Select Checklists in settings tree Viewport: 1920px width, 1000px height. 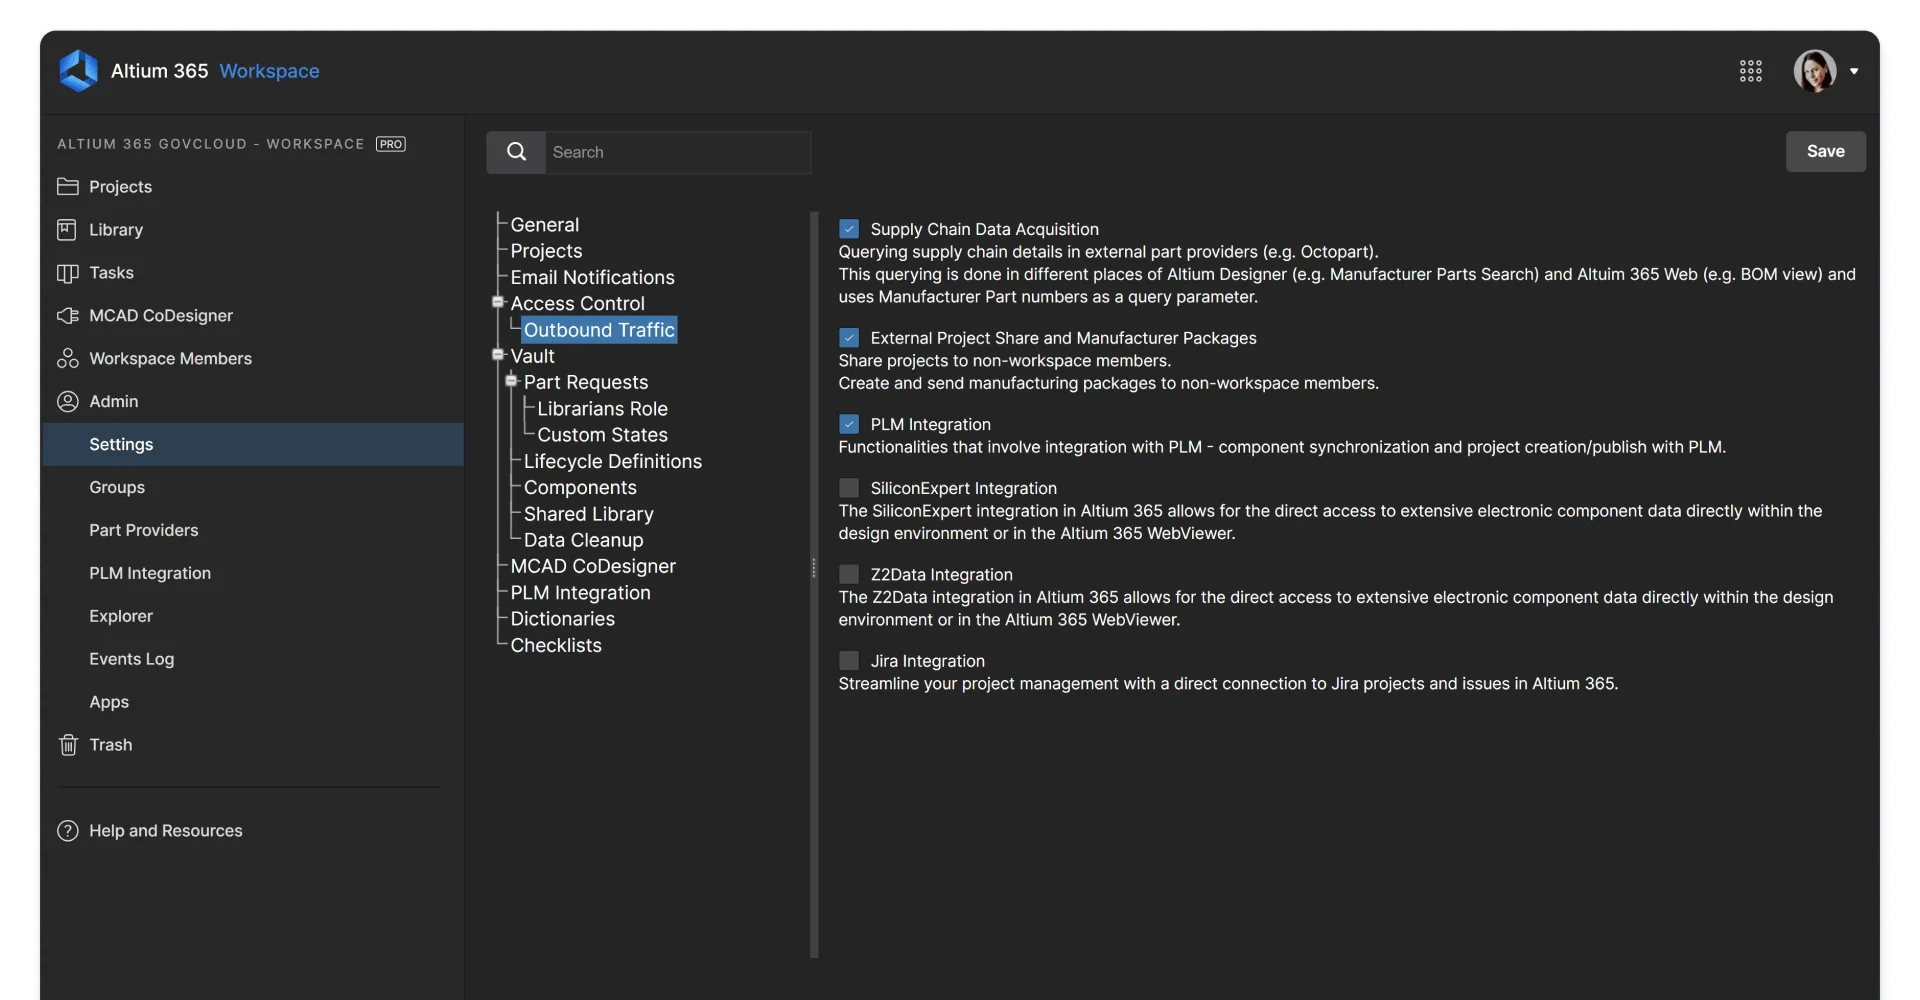coord(556,645)
